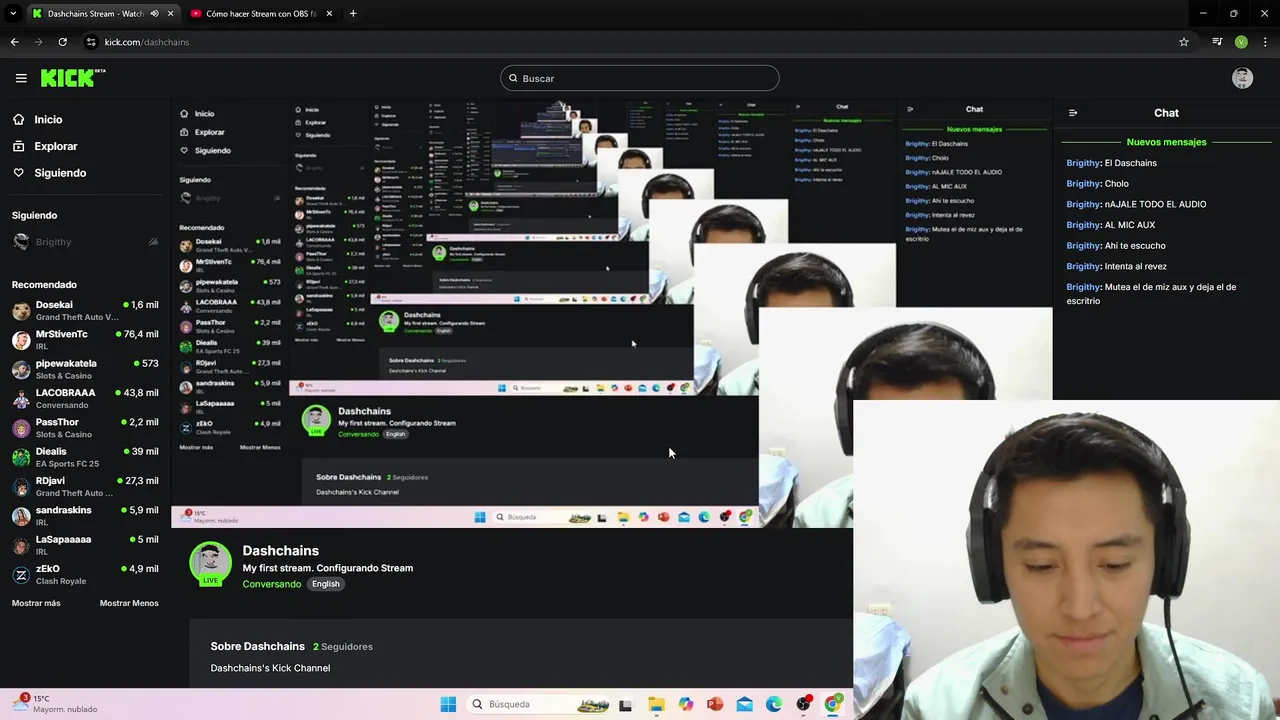This screenshot has height=720, width=1280.
Task: Open File Explorer from taskbar
Action: [x=656, y=704]
